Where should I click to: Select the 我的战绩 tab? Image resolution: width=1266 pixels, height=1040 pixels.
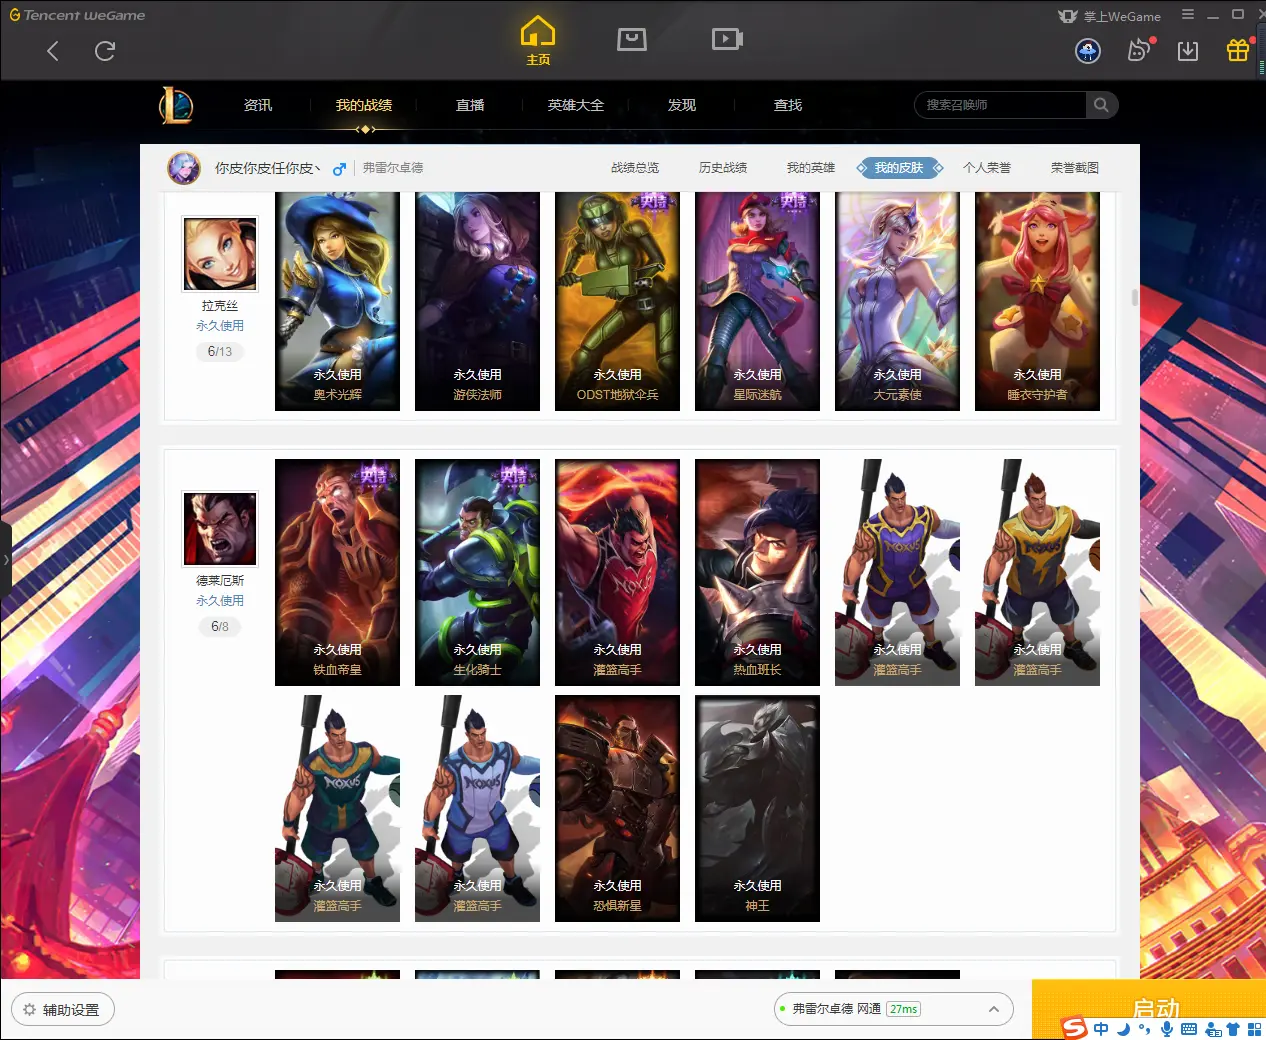click(364, 105)
